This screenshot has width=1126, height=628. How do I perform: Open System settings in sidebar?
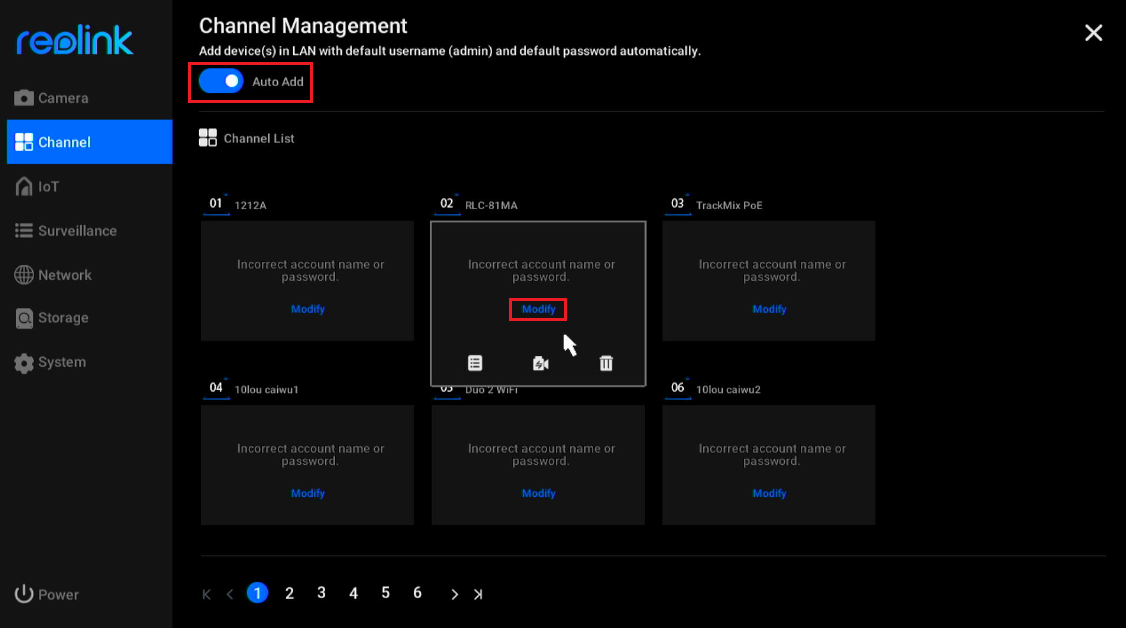coord(89,362)
